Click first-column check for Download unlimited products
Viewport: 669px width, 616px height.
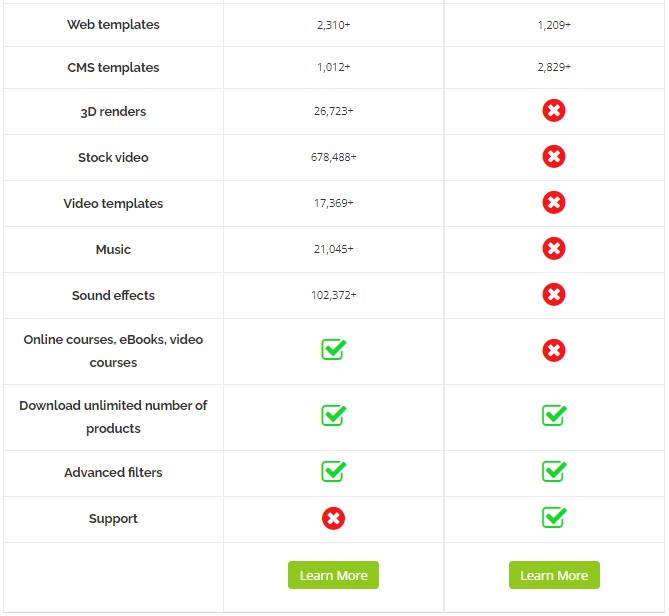(333, 416)
